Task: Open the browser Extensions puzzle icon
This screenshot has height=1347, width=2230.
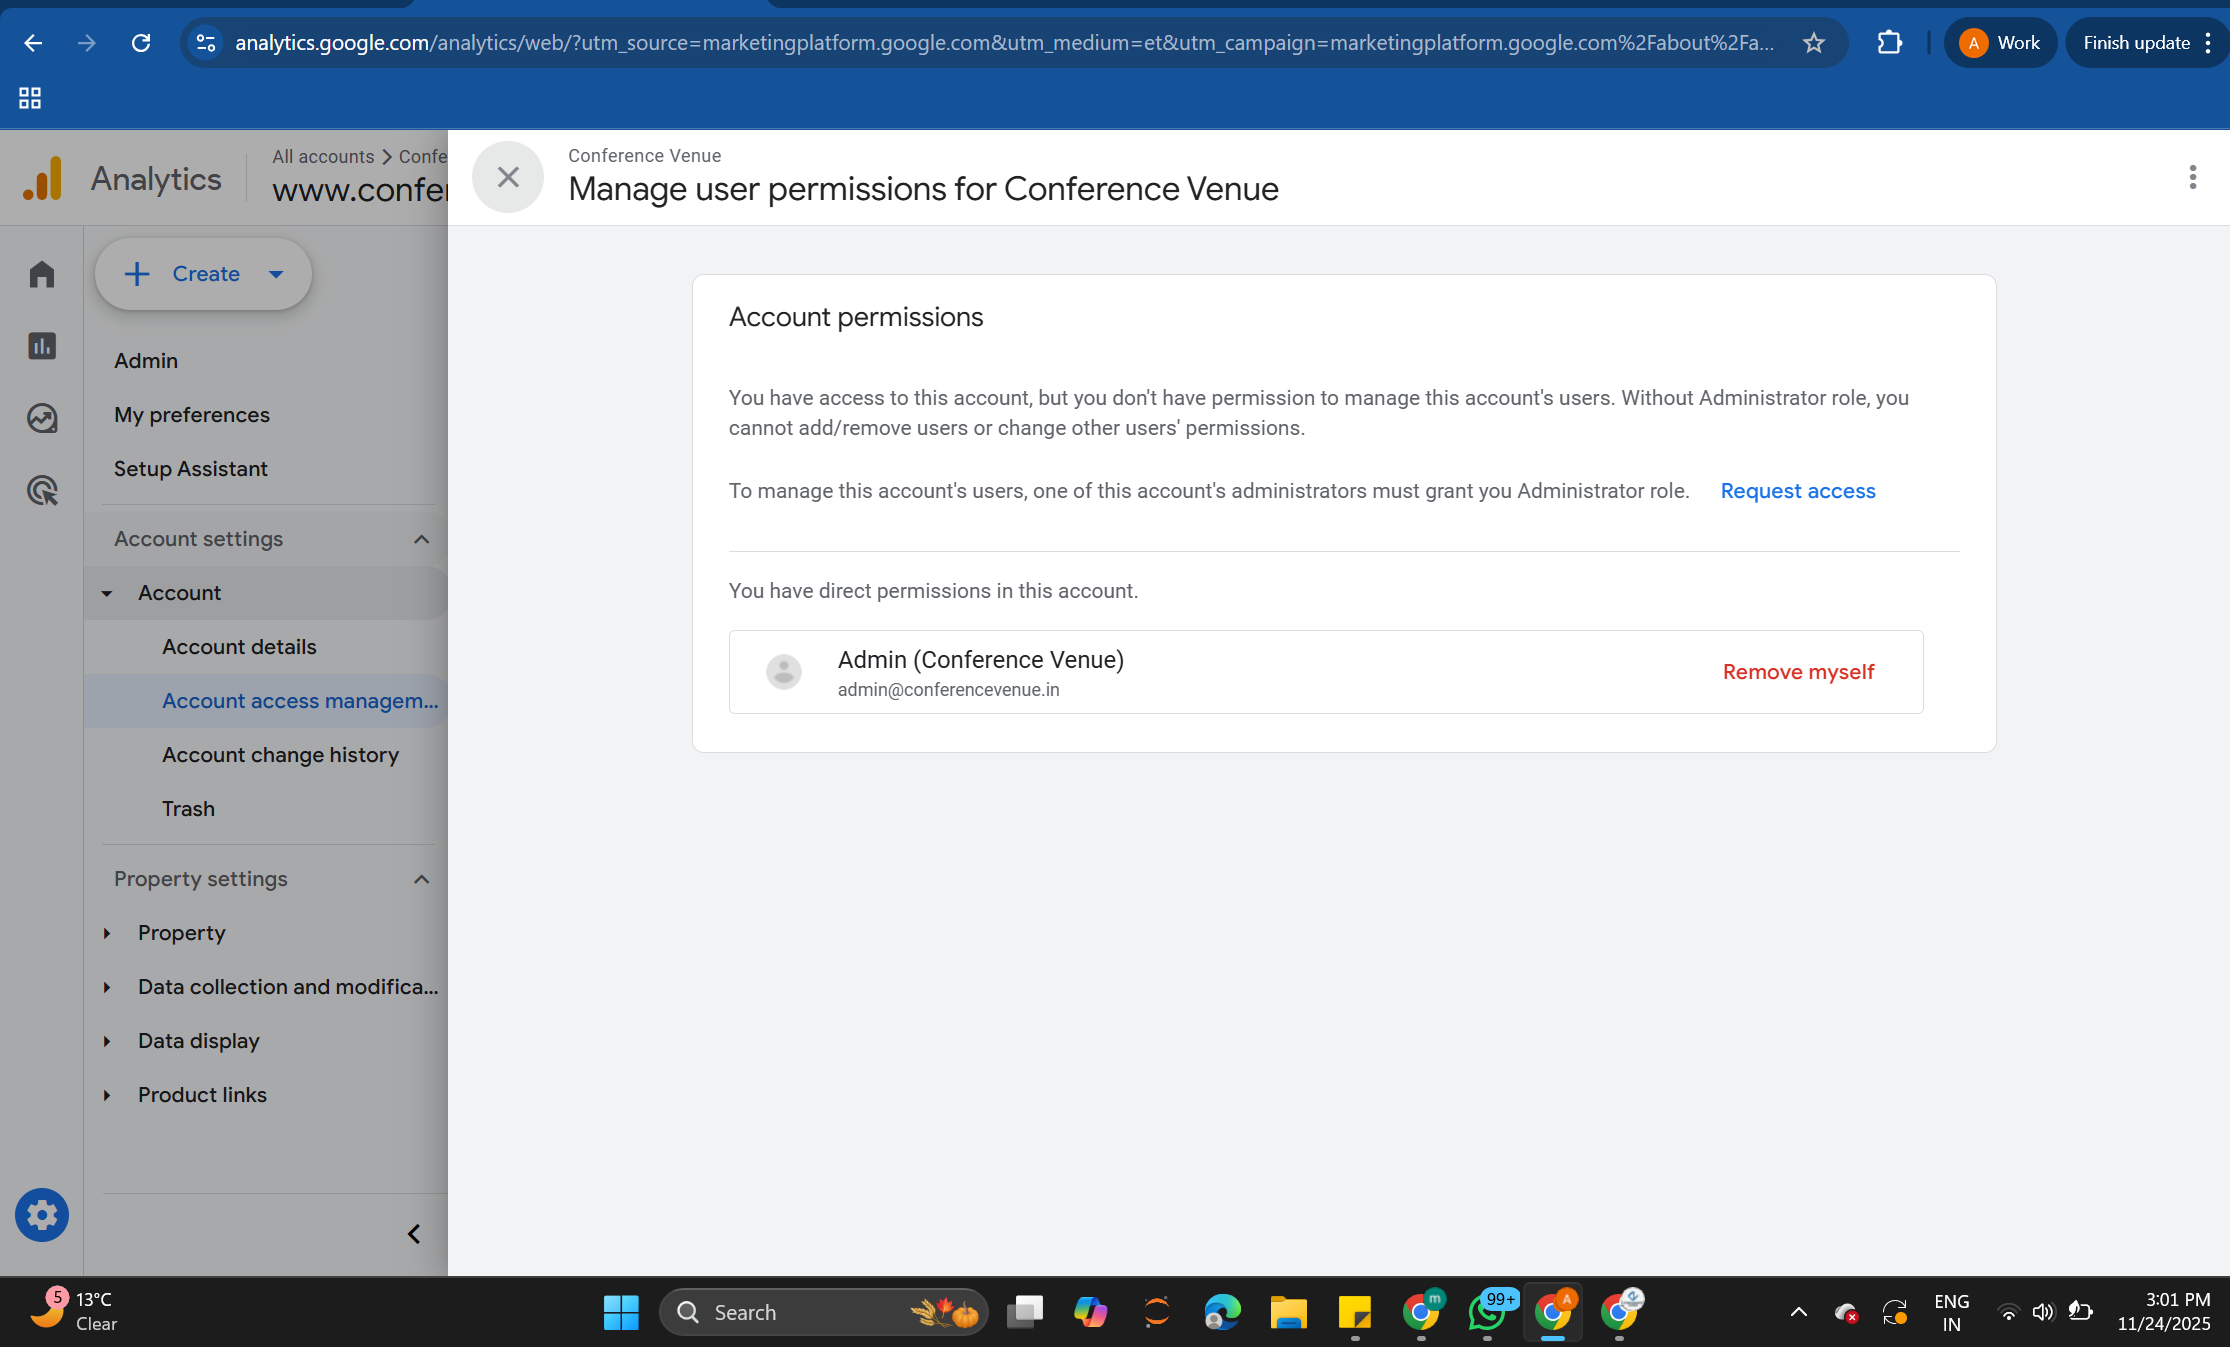Action: (1889, 43)
